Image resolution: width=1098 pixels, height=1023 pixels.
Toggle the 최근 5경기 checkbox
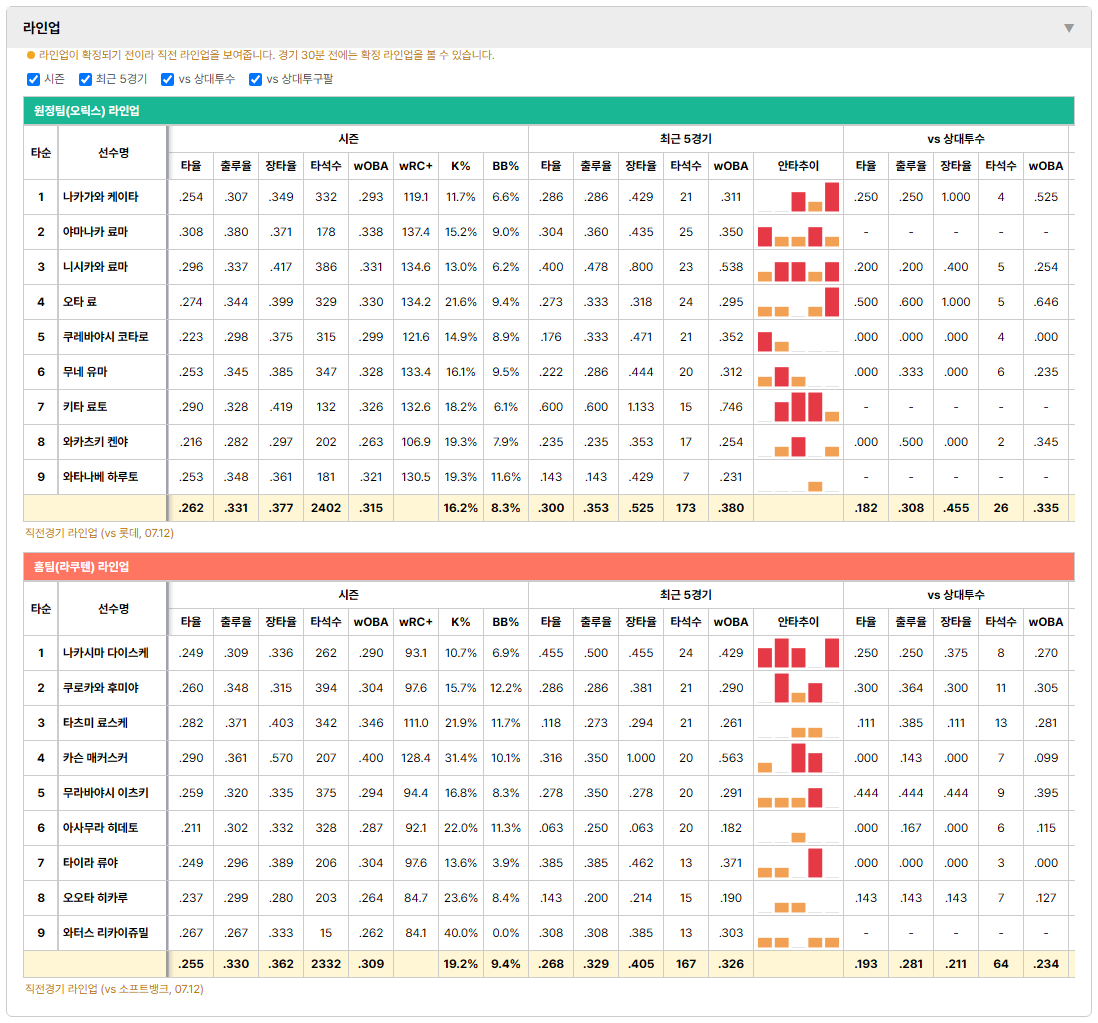pos(85,79)
